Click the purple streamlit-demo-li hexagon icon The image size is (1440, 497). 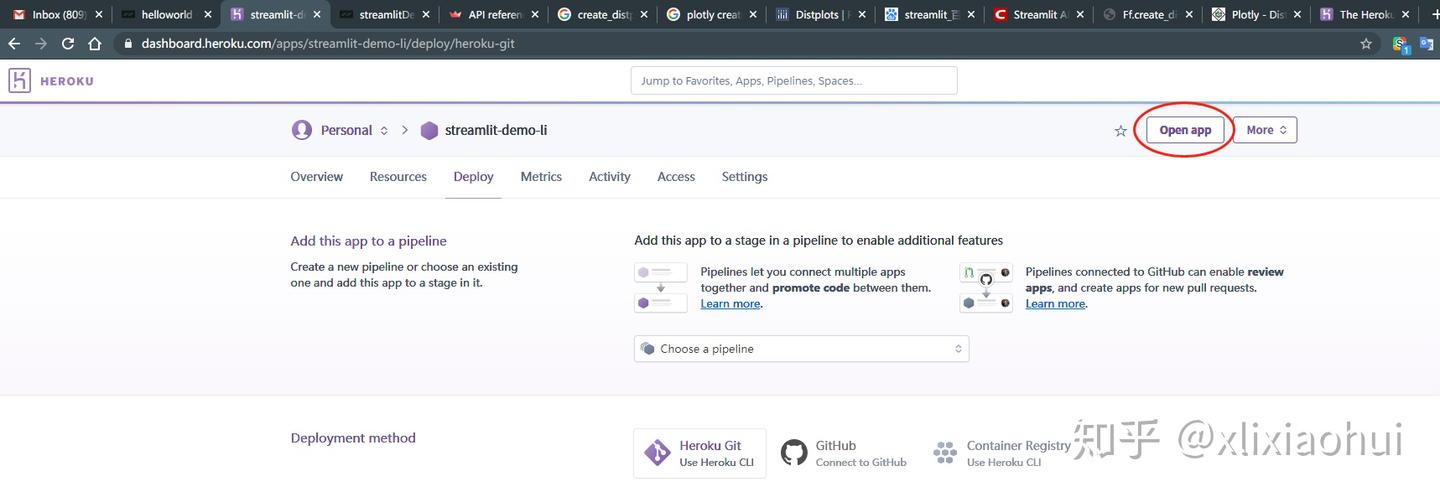coord(429,130)
